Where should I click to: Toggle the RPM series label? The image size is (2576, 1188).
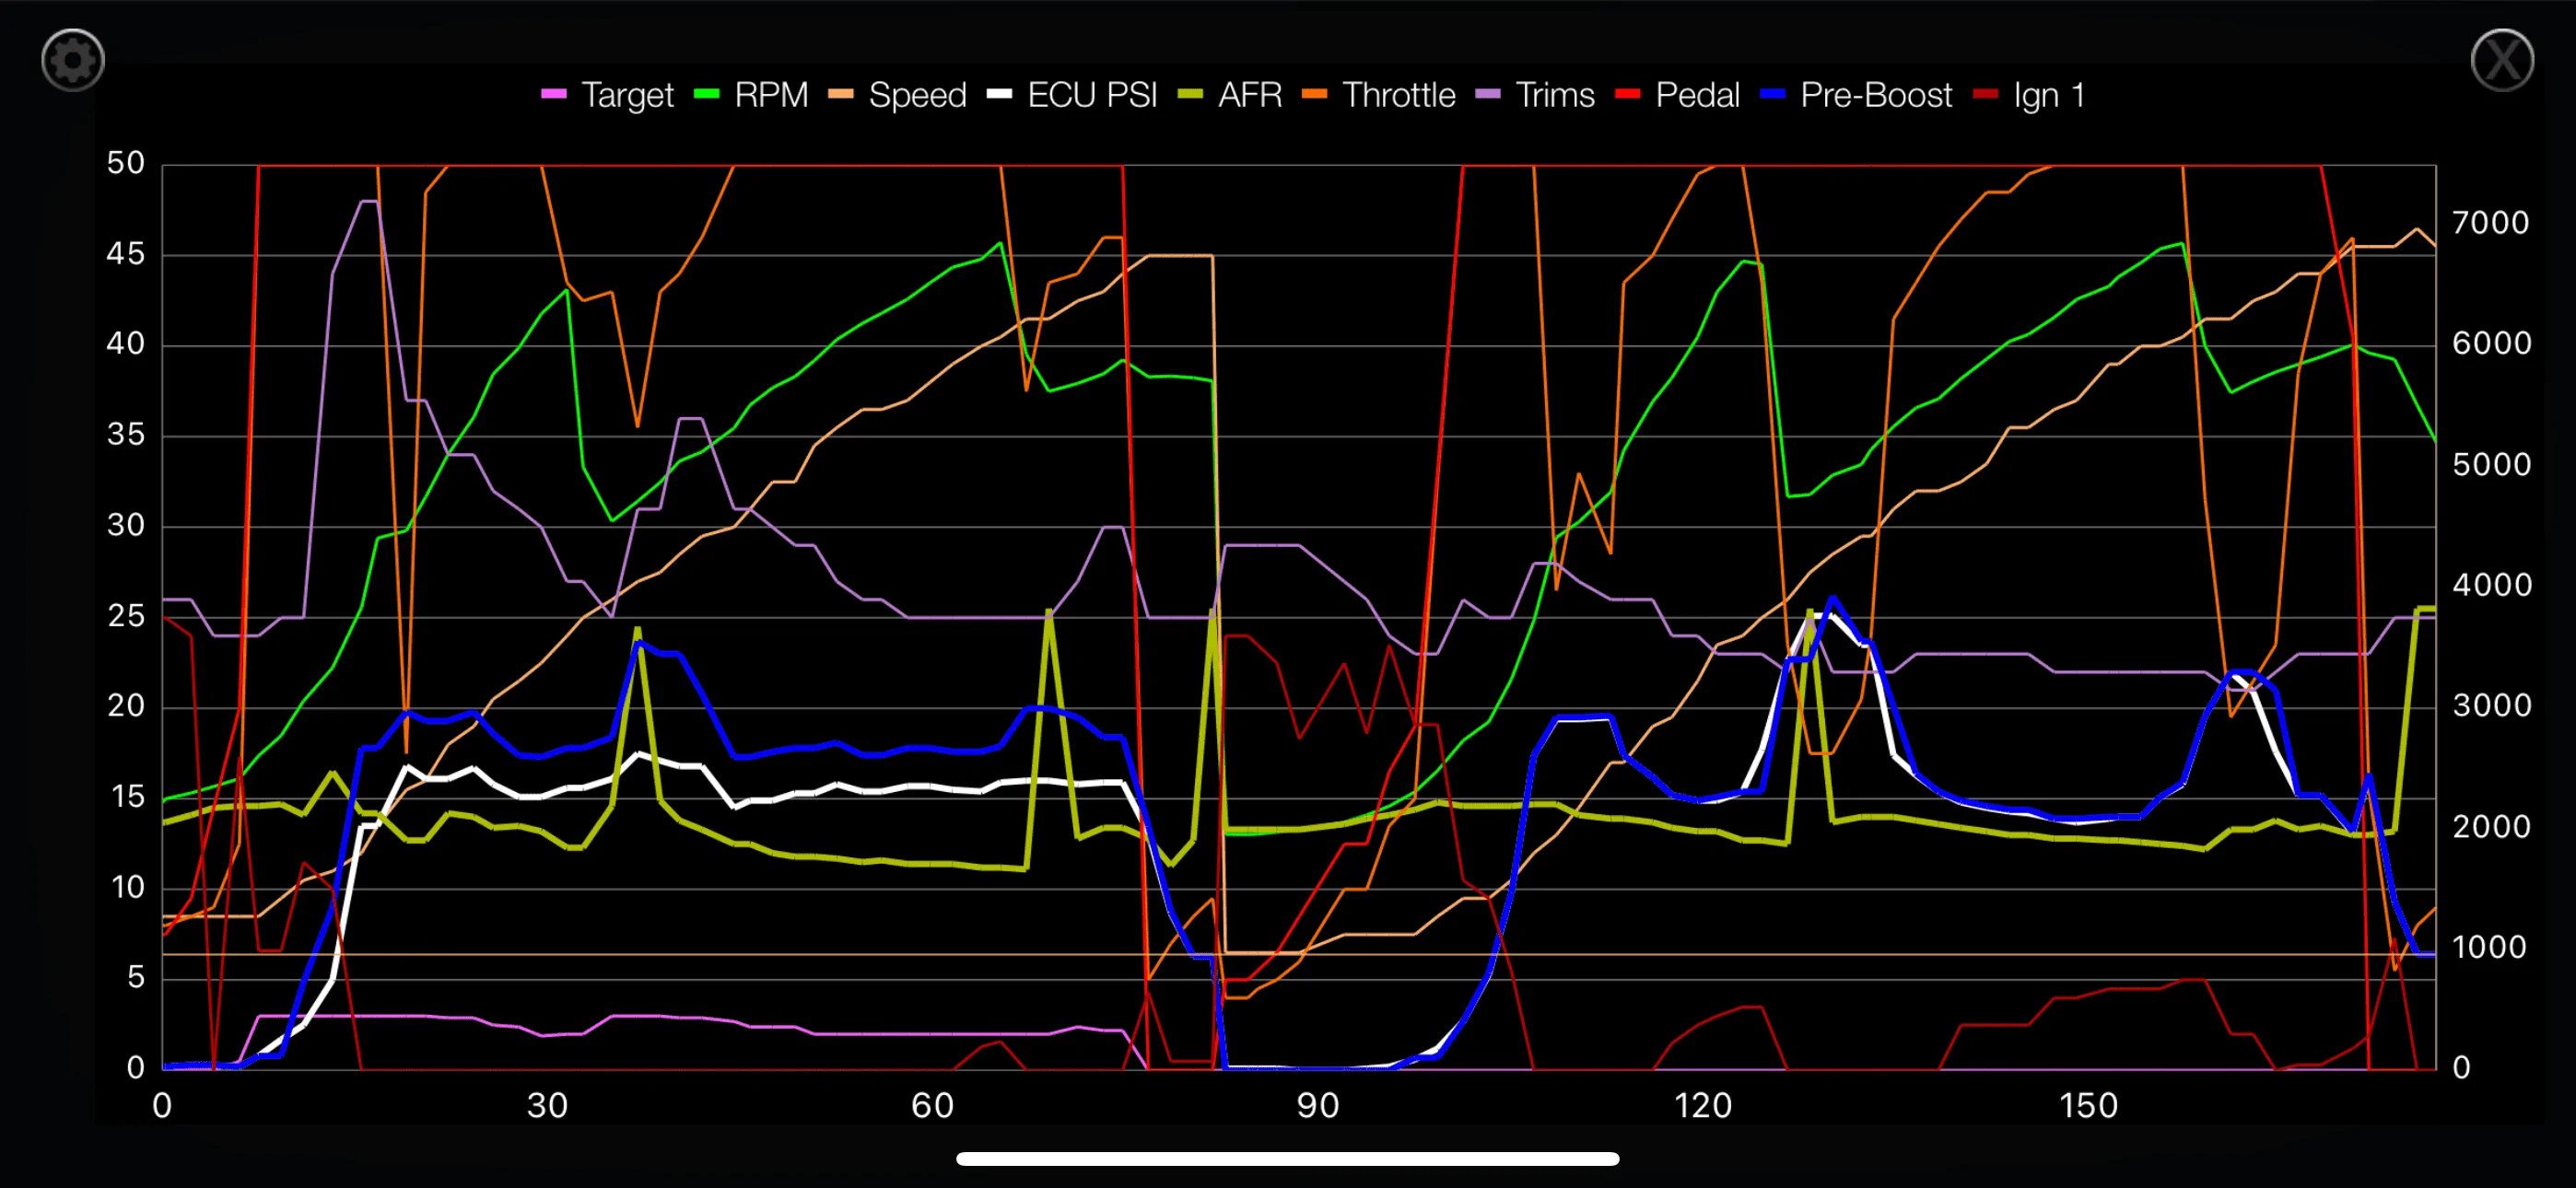point(771,95)
